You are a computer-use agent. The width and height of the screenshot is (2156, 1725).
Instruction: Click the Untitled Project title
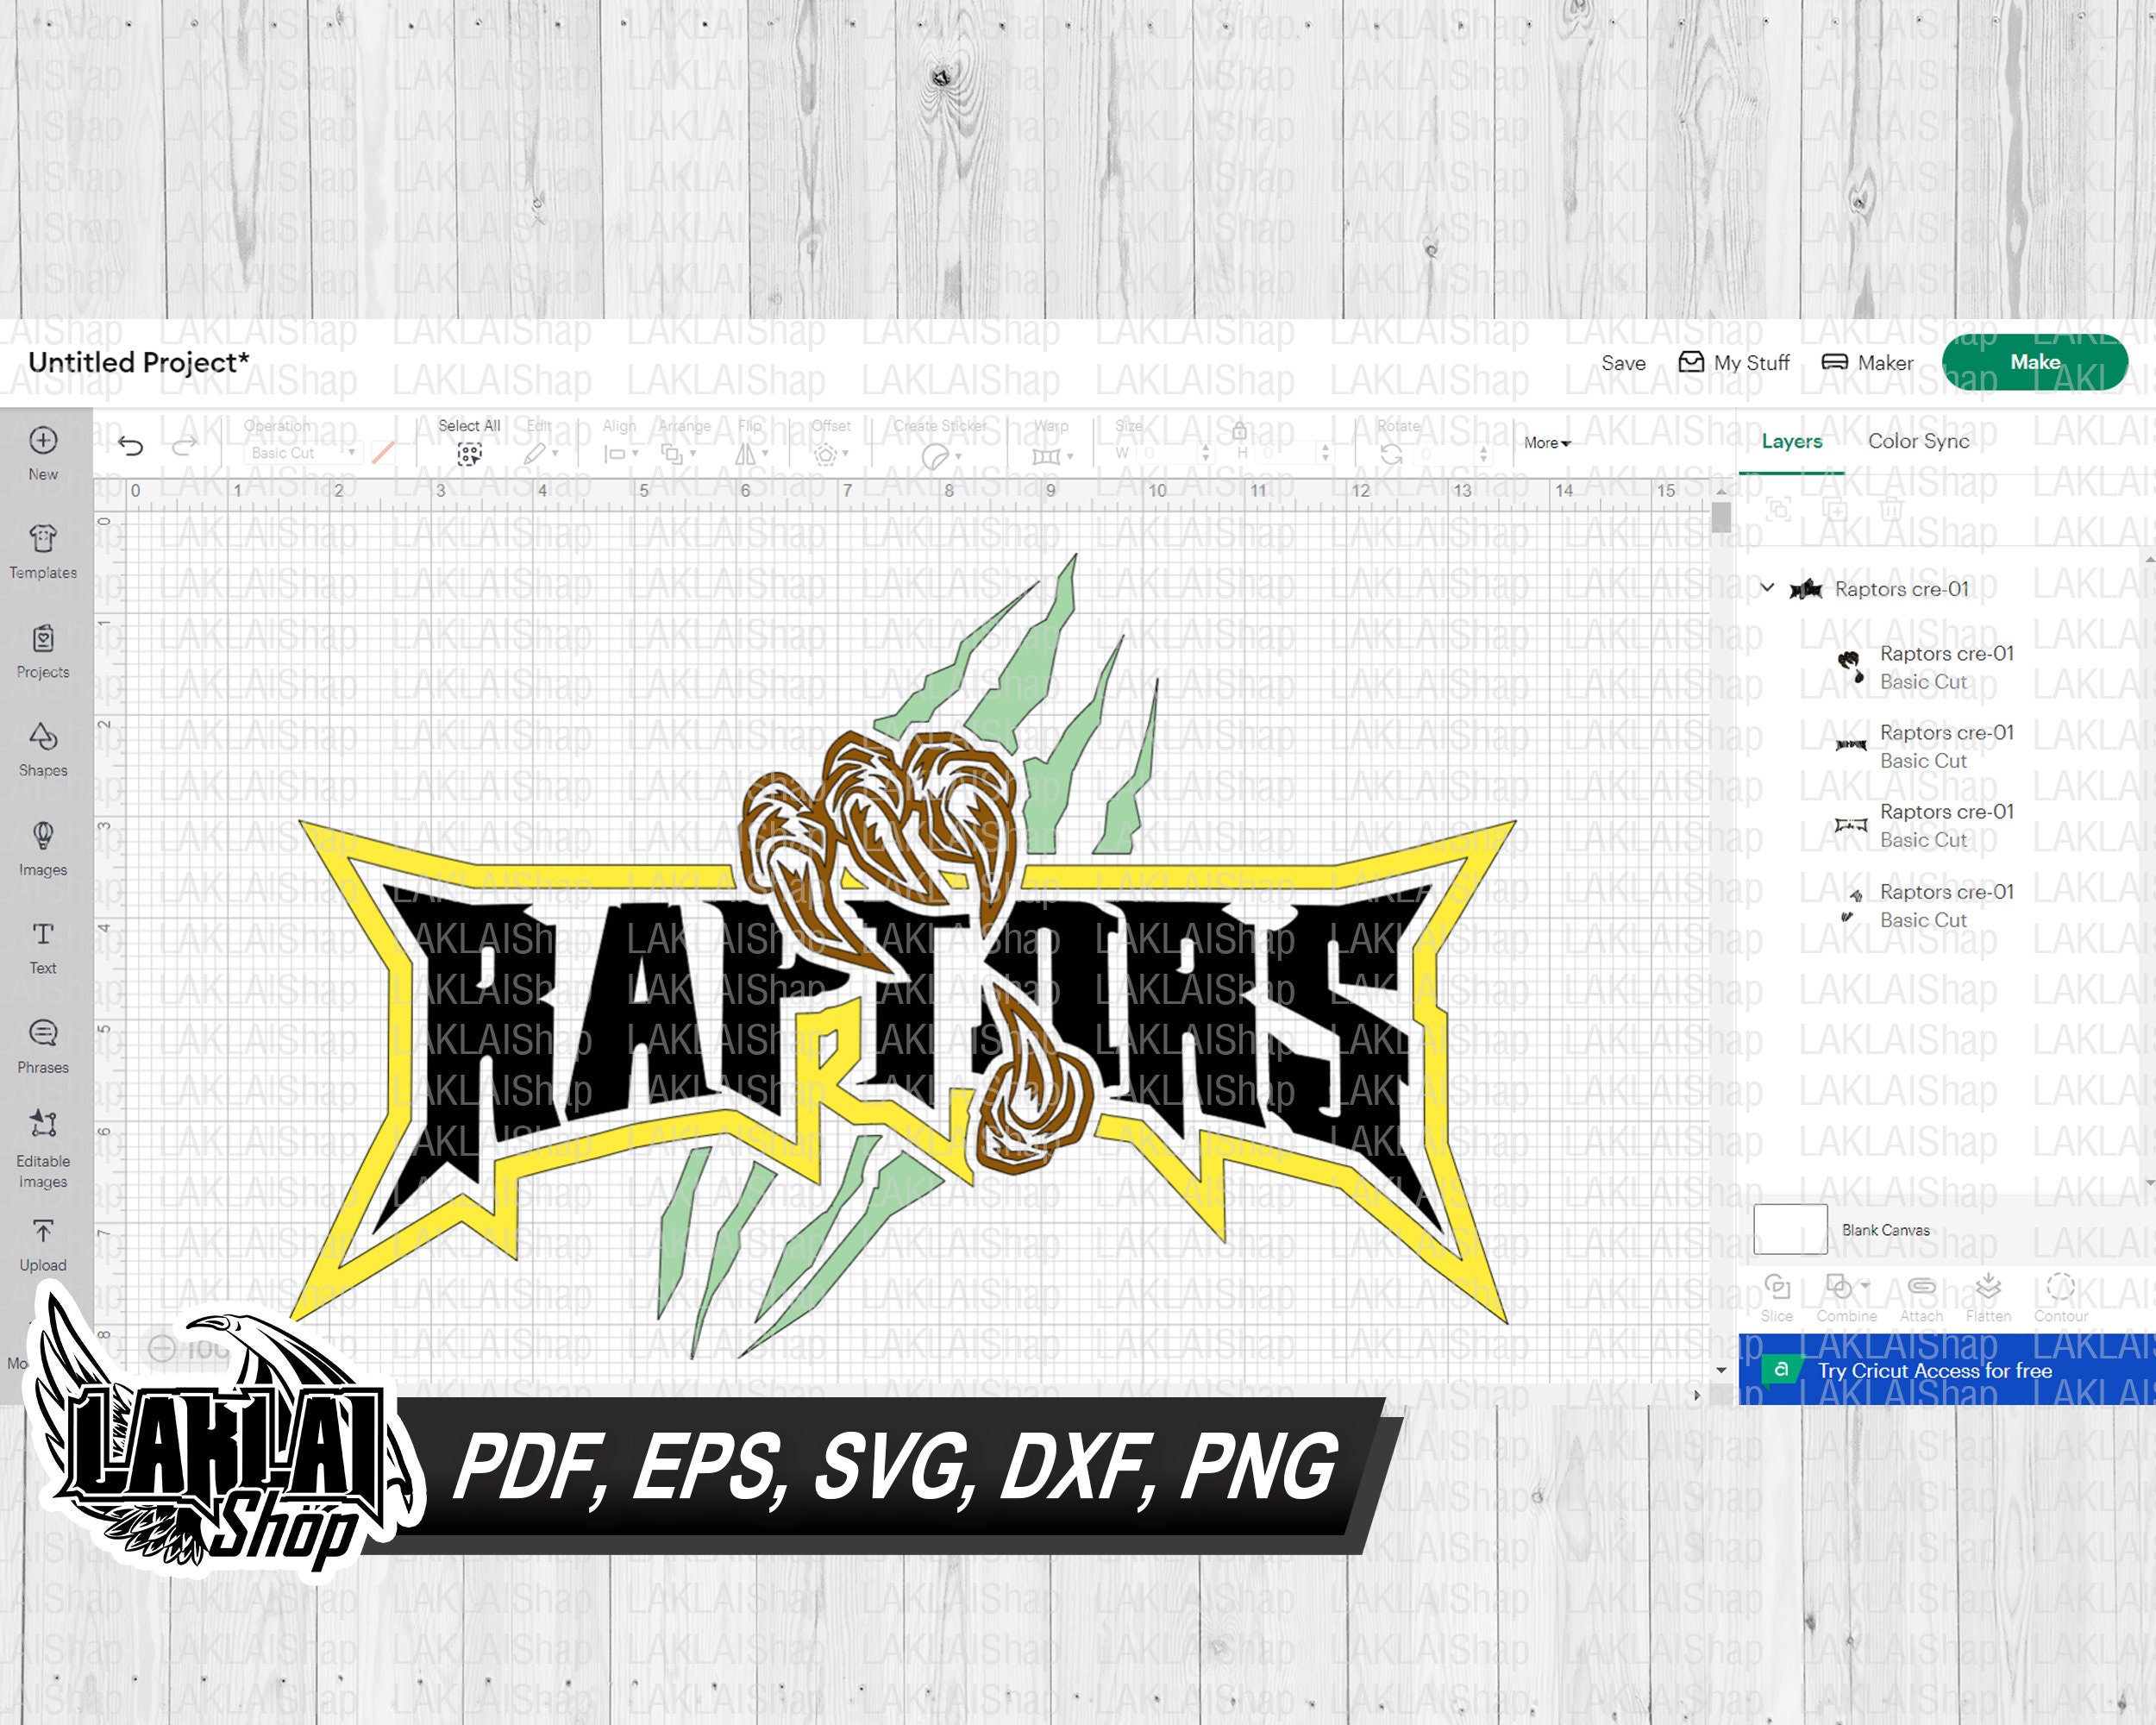[x=139, y=362]
